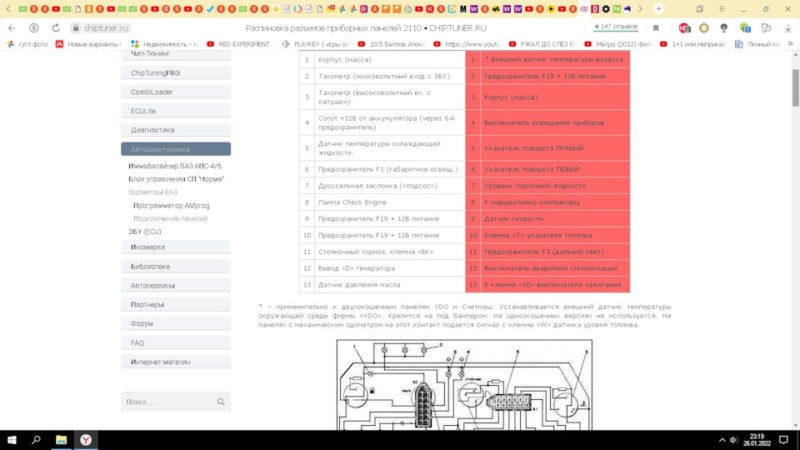800x450 pixels.
Task: Open the Google Photos bookmark
Action: click(x=28, y=44)
